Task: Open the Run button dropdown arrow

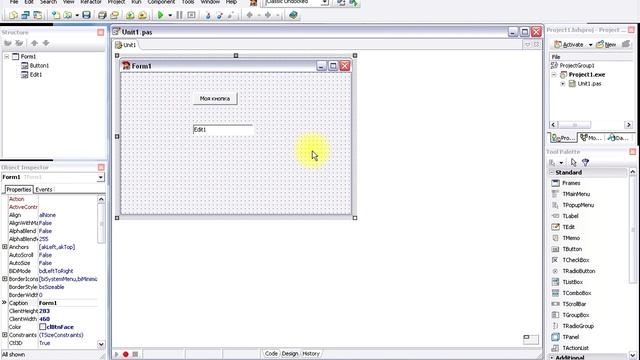Action: click(170, 16)
